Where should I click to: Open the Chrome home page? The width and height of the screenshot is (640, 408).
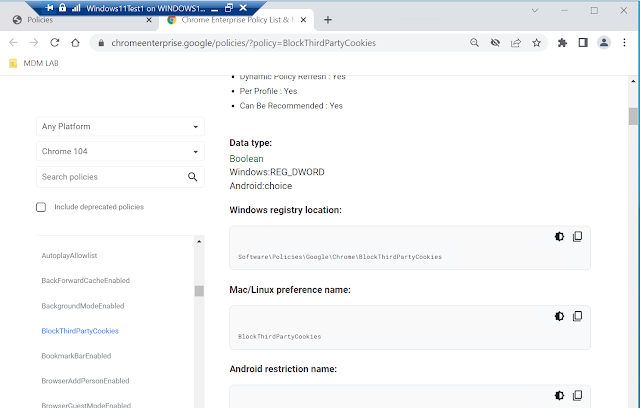pos(75,42)
